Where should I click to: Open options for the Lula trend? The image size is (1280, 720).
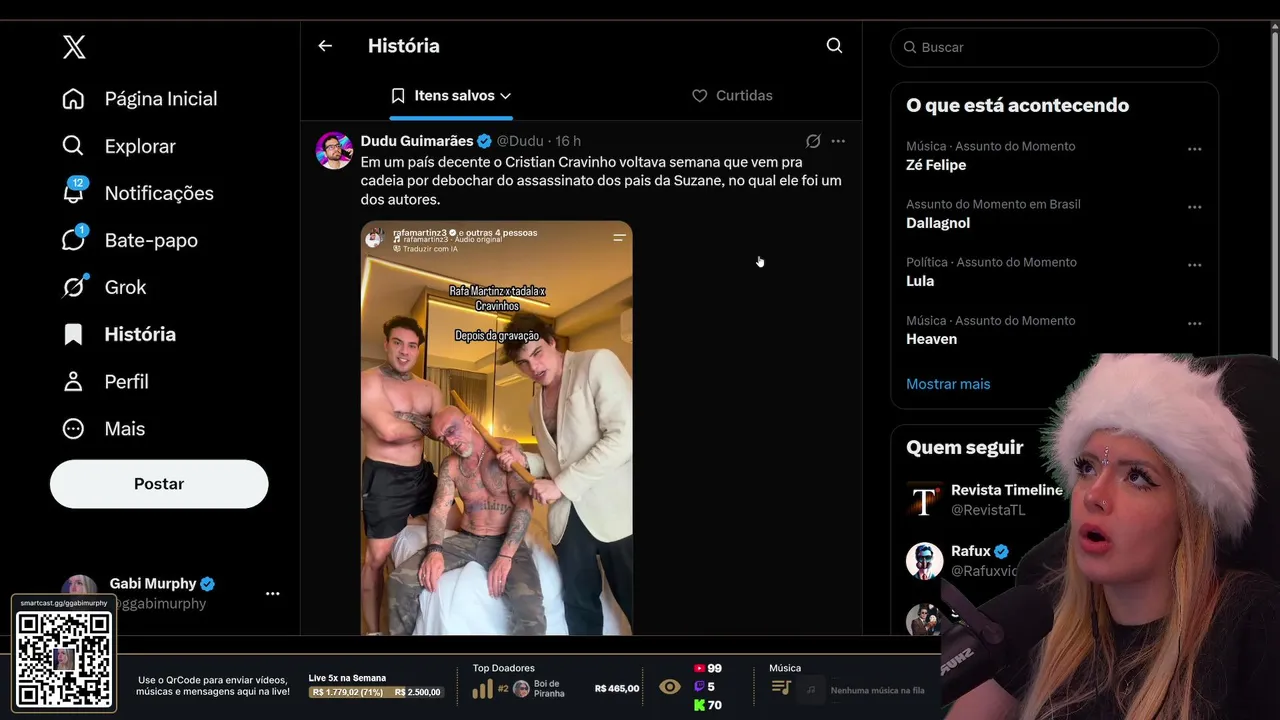[1194, 265]
